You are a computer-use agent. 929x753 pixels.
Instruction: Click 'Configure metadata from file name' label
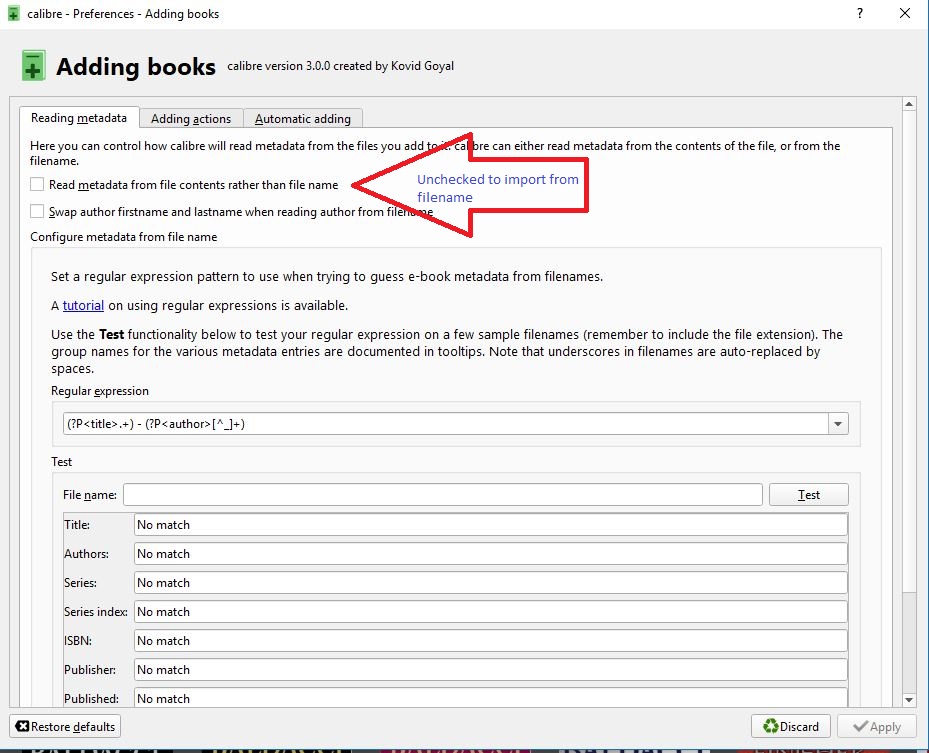(x=124, y=236)
